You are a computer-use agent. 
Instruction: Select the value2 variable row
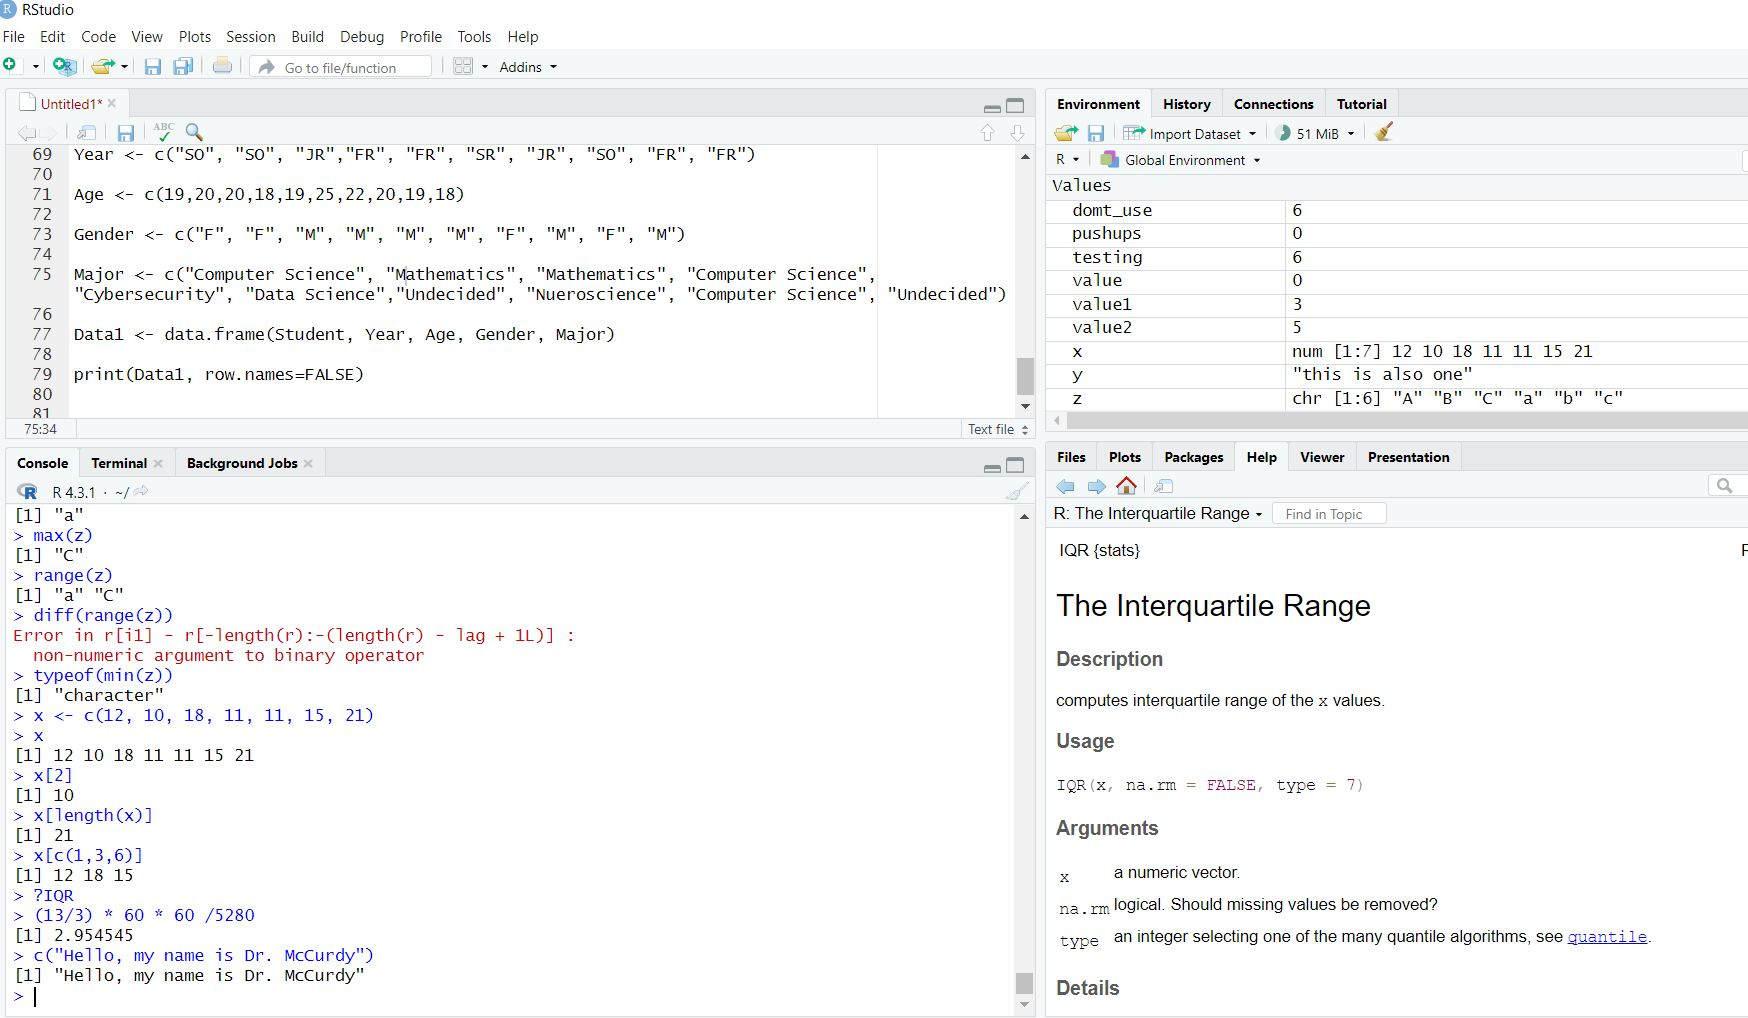(x=1397, y=328)
